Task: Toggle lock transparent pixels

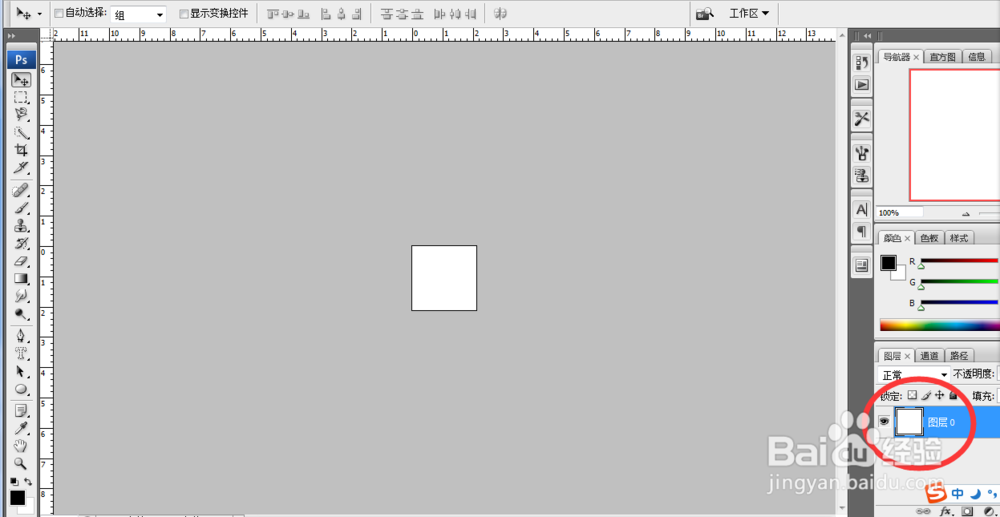Action: point(912,395)
